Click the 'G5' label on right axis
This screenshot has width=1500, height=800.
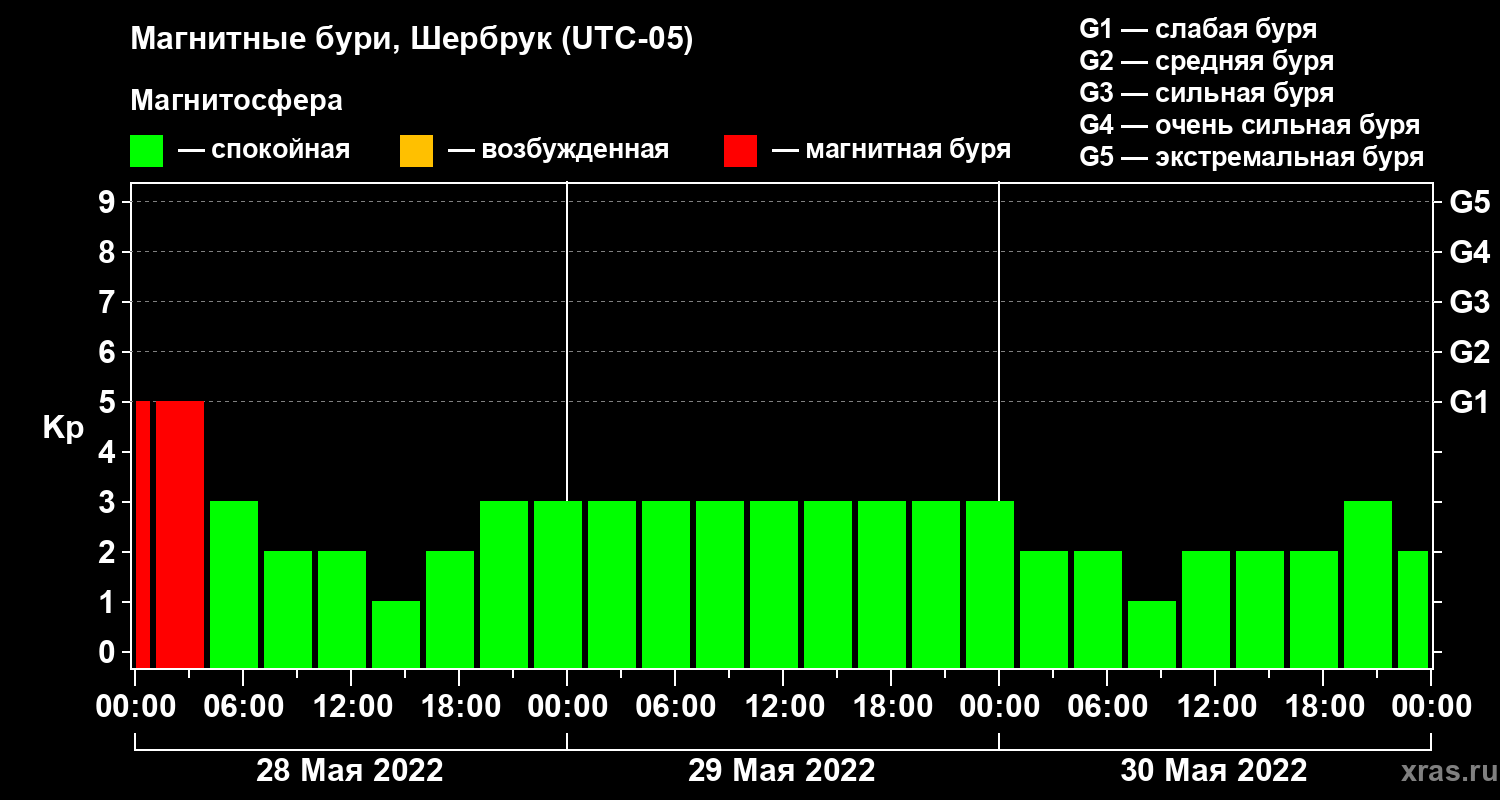coord(1469,203)
